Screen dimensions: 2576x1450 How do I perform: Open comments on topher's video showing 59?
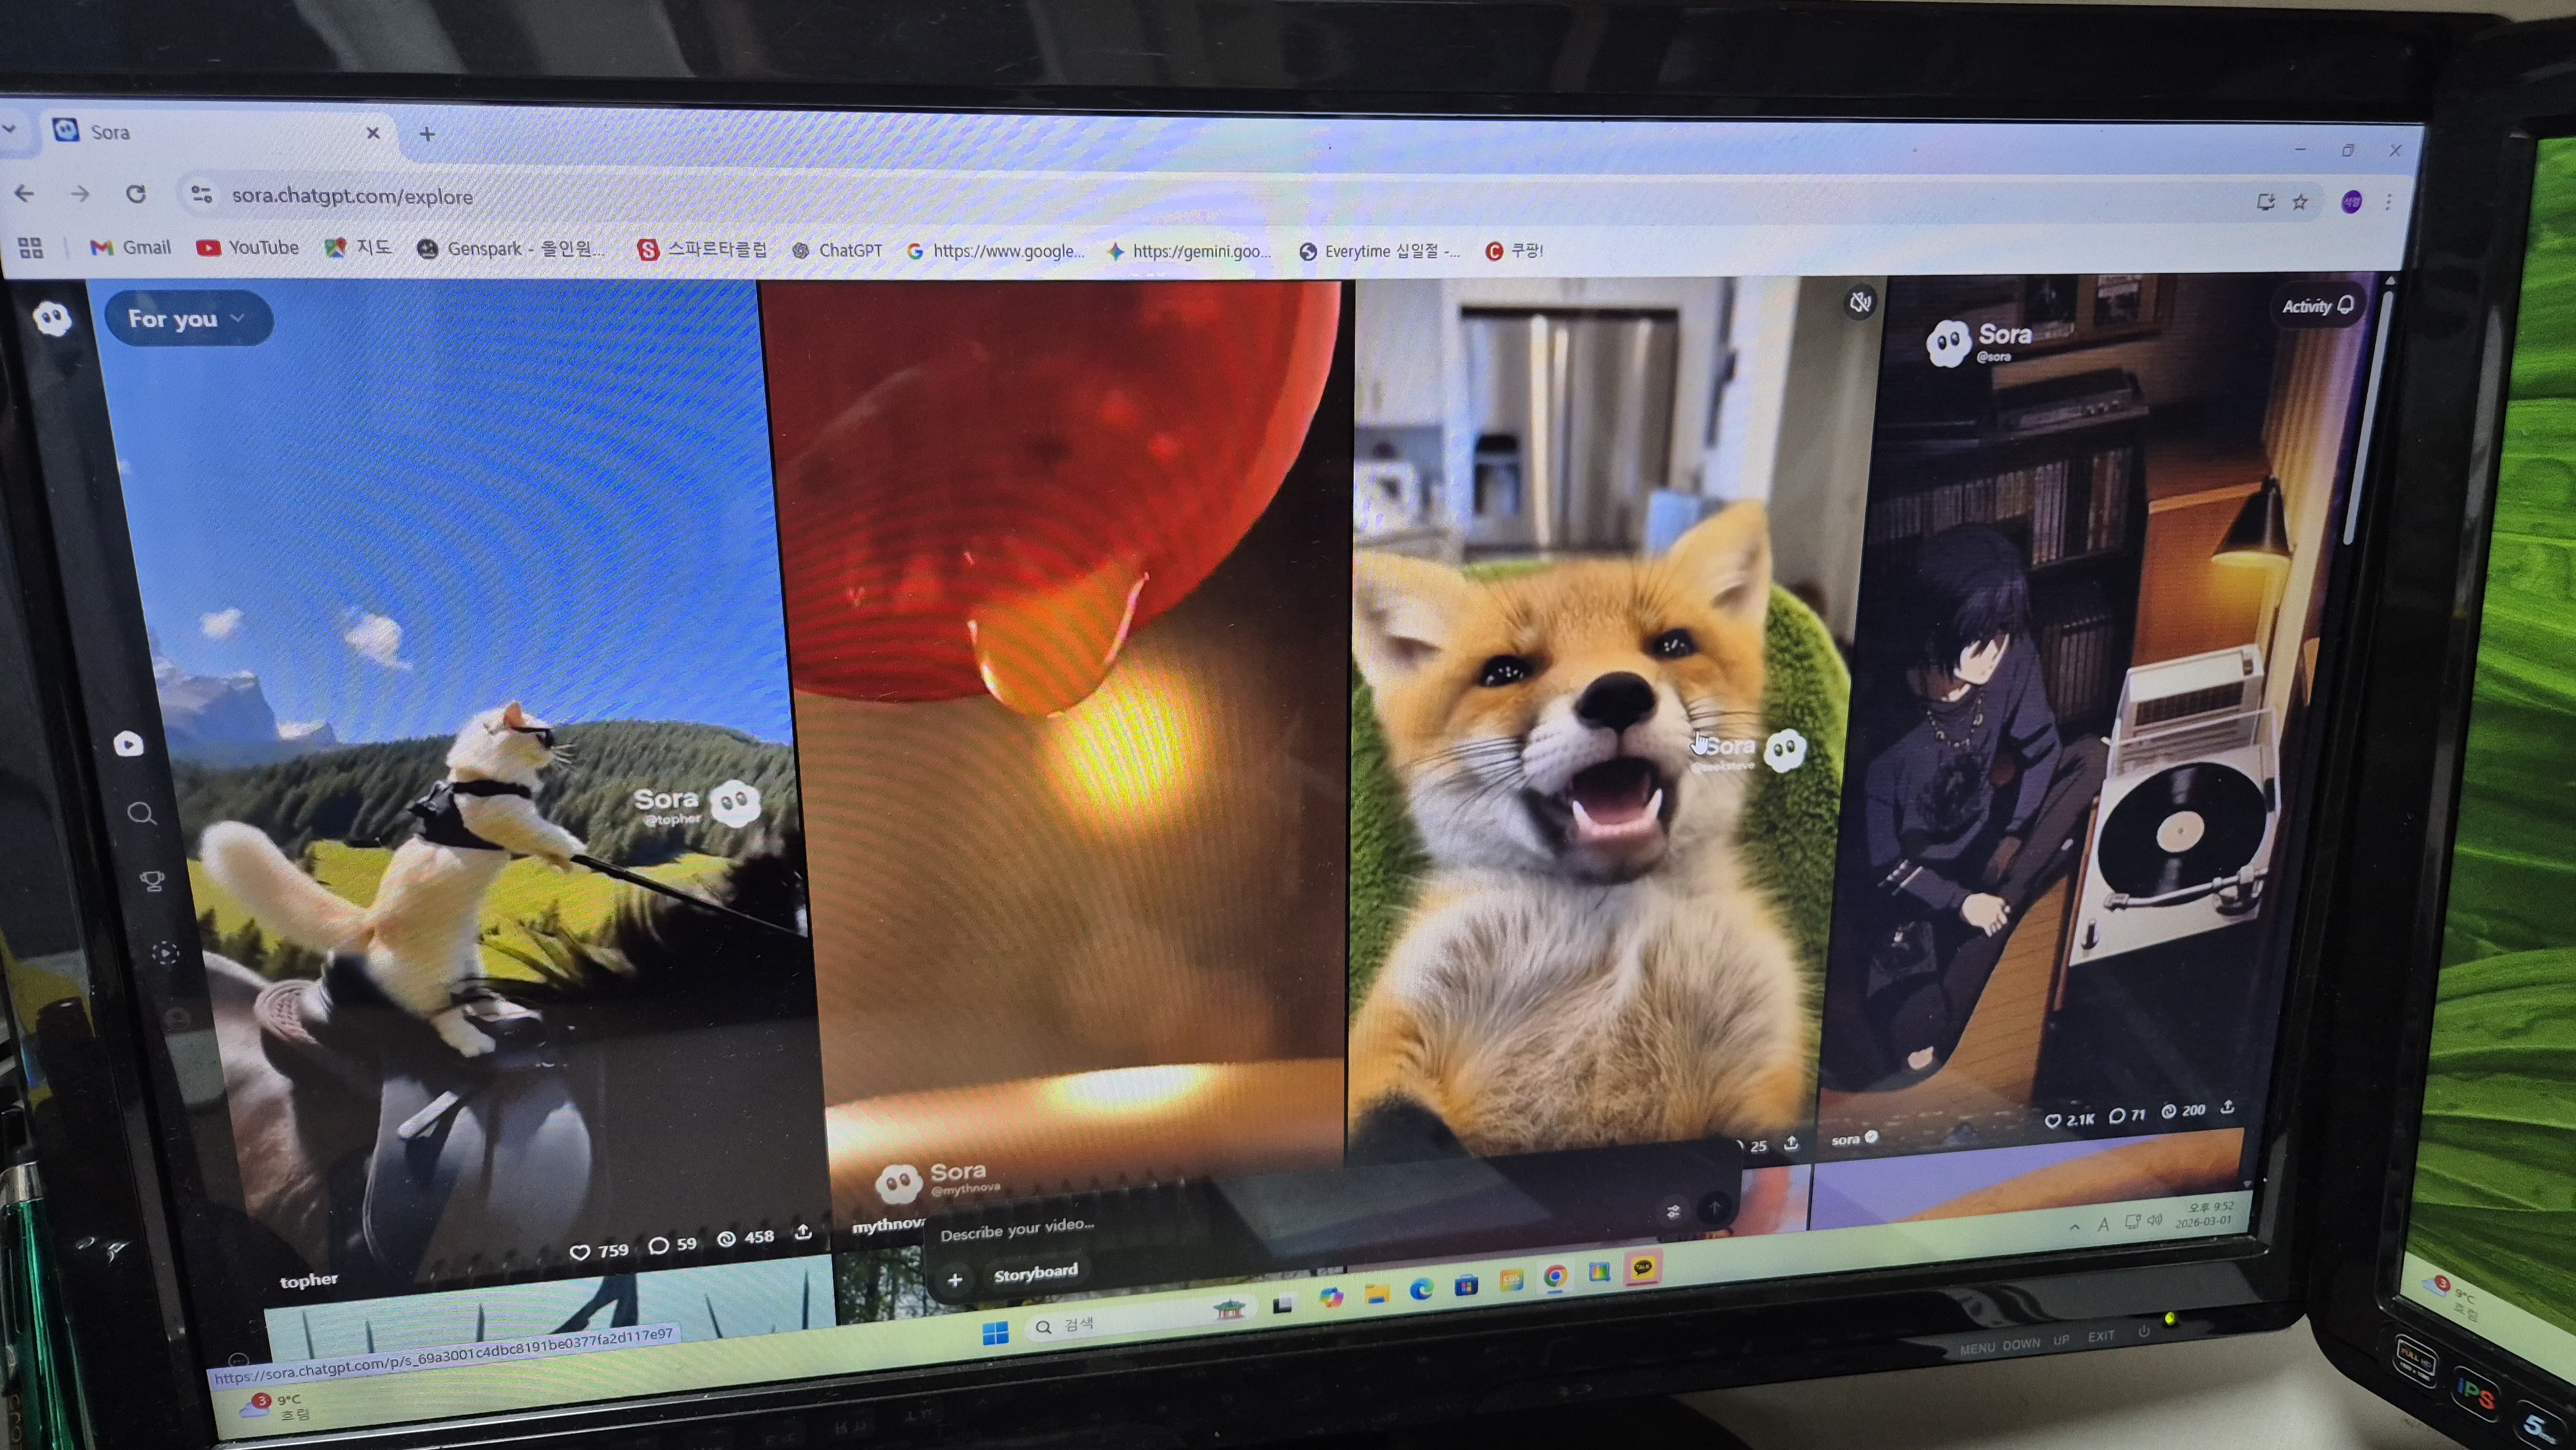[x=672, y=1245]
